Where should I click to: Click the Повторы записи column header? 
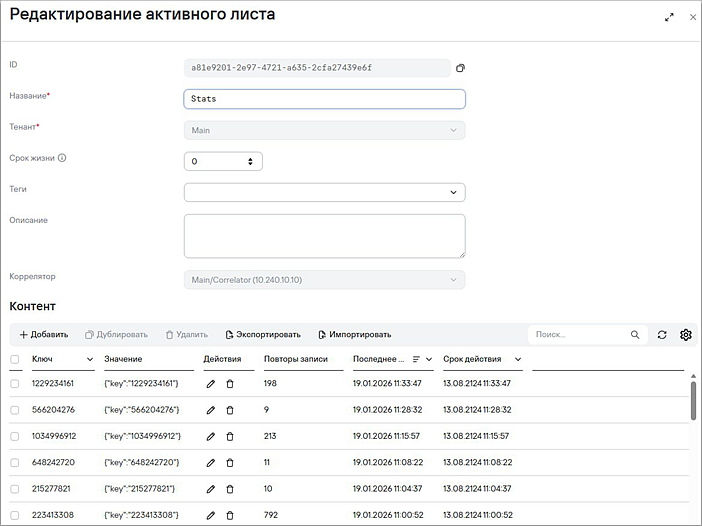click(296, 359)
